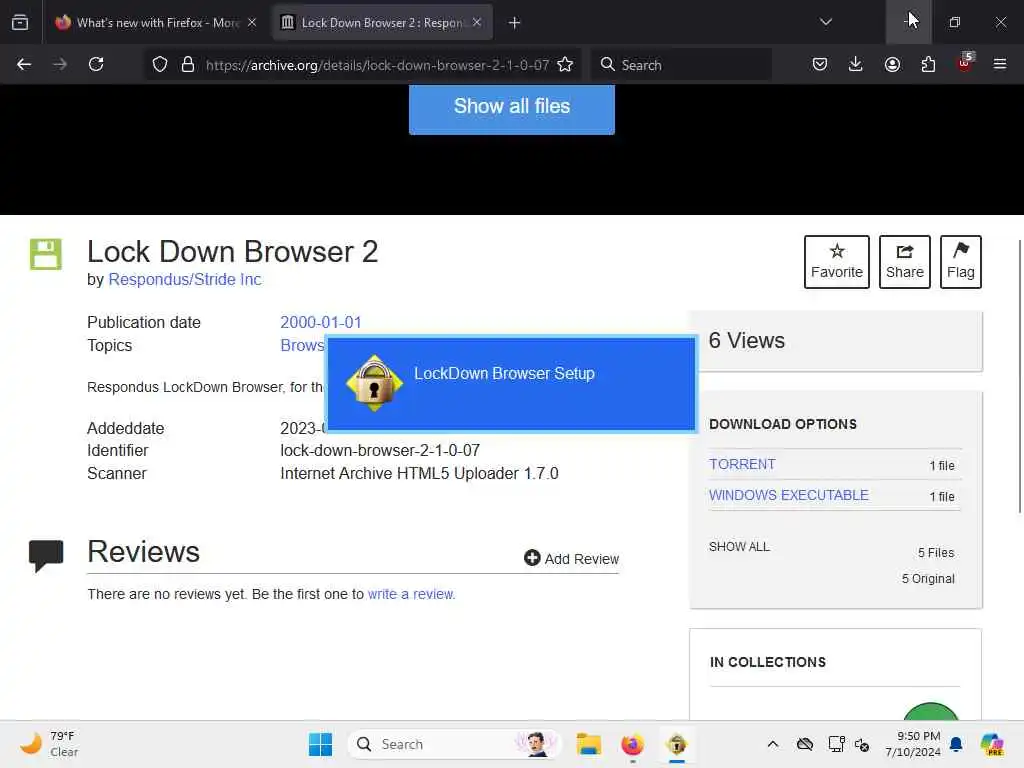
Task: Click the LockDown Browser Setup popup
Action: pos(511,384)
